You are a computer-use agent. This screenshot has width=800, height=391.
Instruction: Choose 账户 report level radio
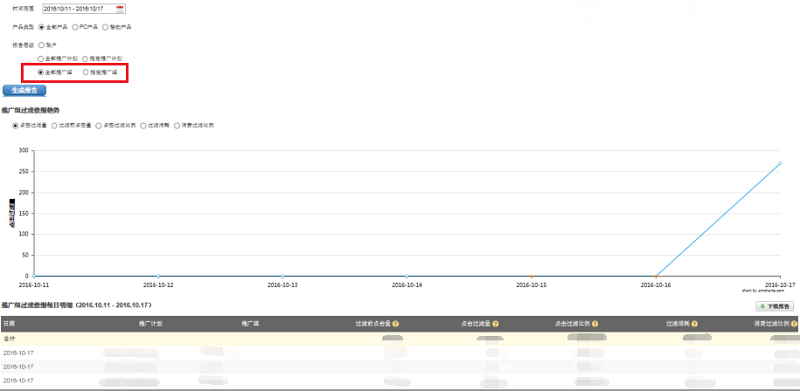pyautogui.click(x=41, y=45)
